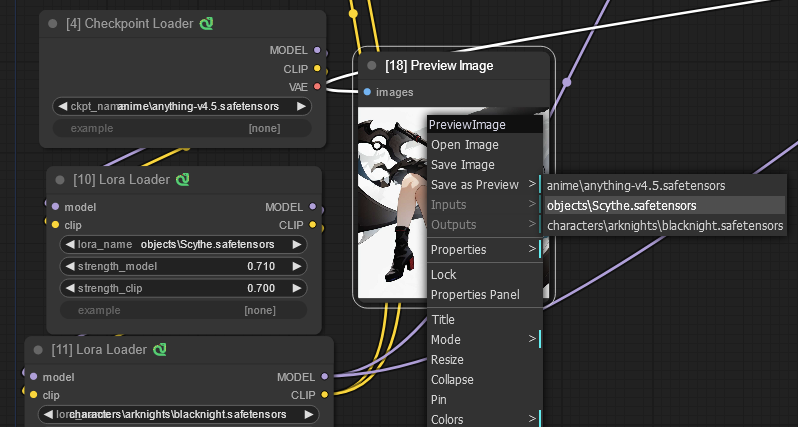
Task: Click the Lock menu entry
Action: 444,274
